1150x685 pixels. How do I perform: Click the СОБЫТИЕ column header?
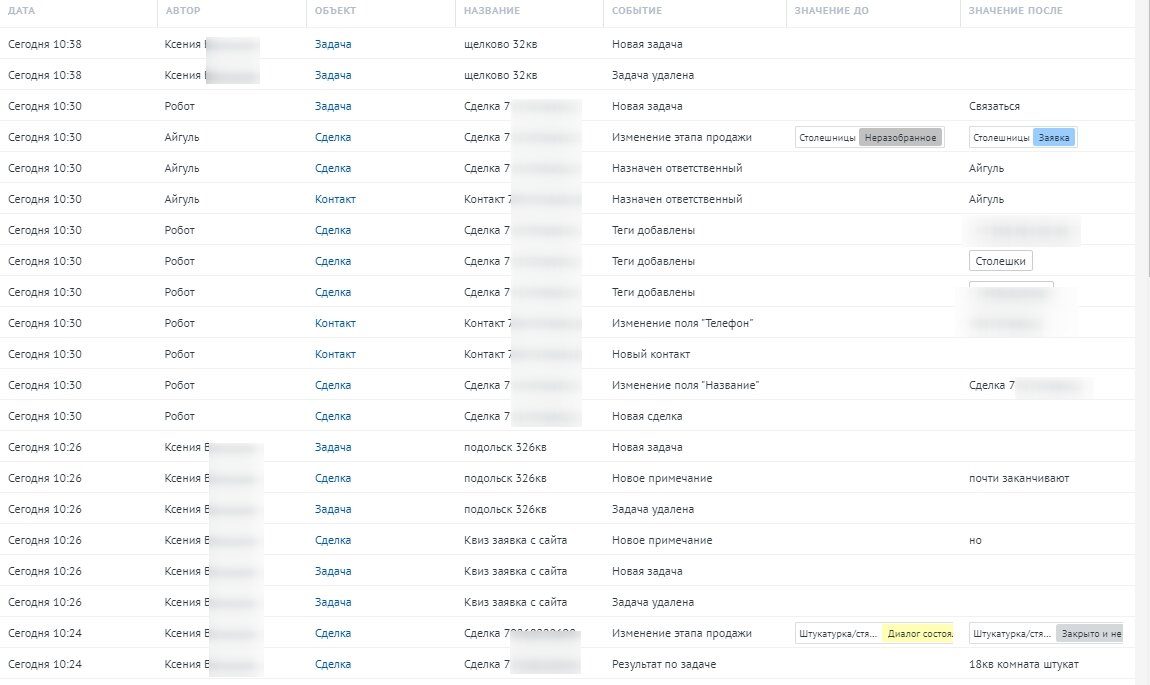637,11
